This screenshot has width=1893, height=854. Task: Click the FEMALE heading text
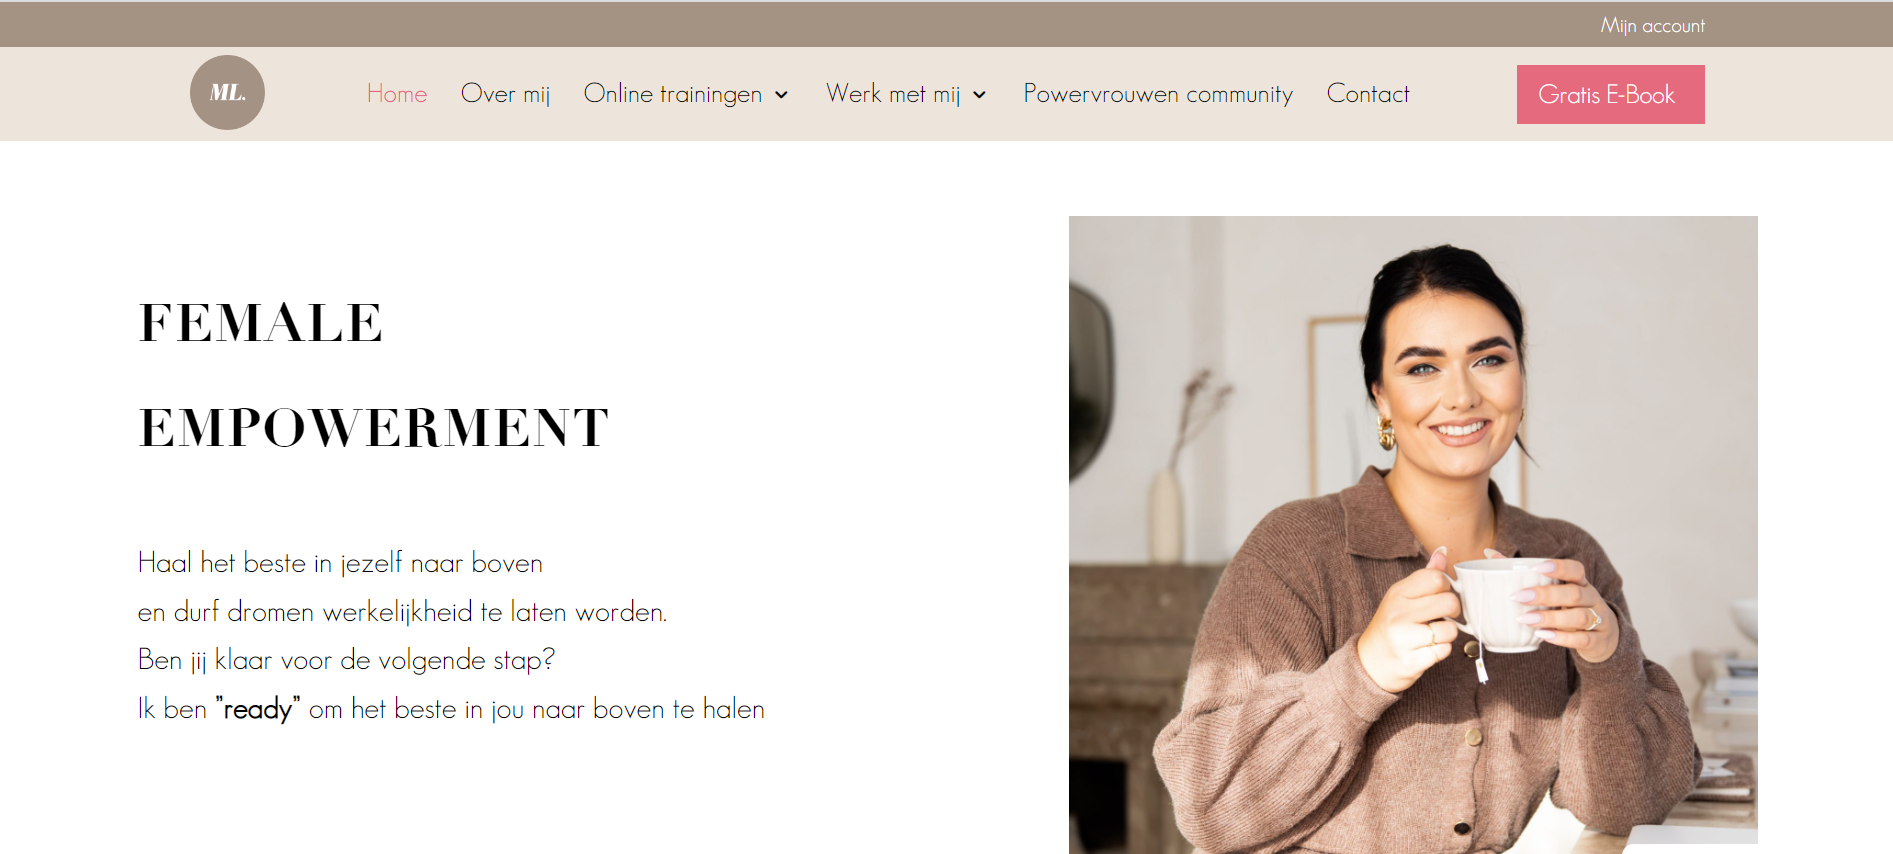pyautogui.click(x=261, y=323)
